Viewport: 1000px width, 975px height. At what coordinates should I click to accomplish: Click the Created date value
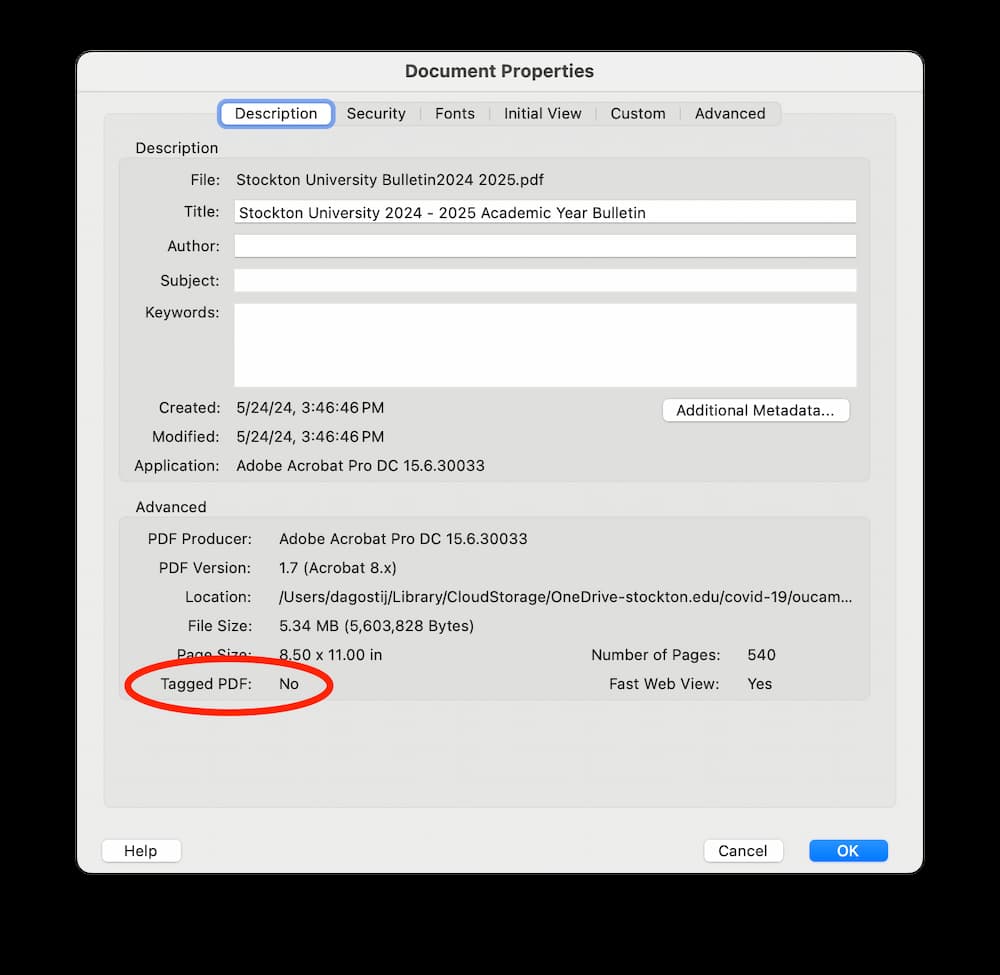[310, 407]
